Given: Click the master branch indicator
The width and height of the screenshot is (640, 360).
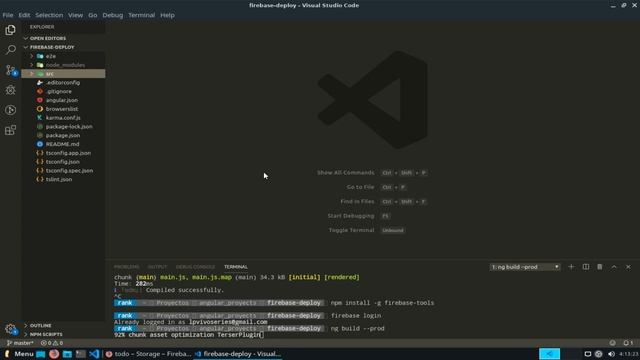Looking at the screenshot, I should [x=20, y=343].
